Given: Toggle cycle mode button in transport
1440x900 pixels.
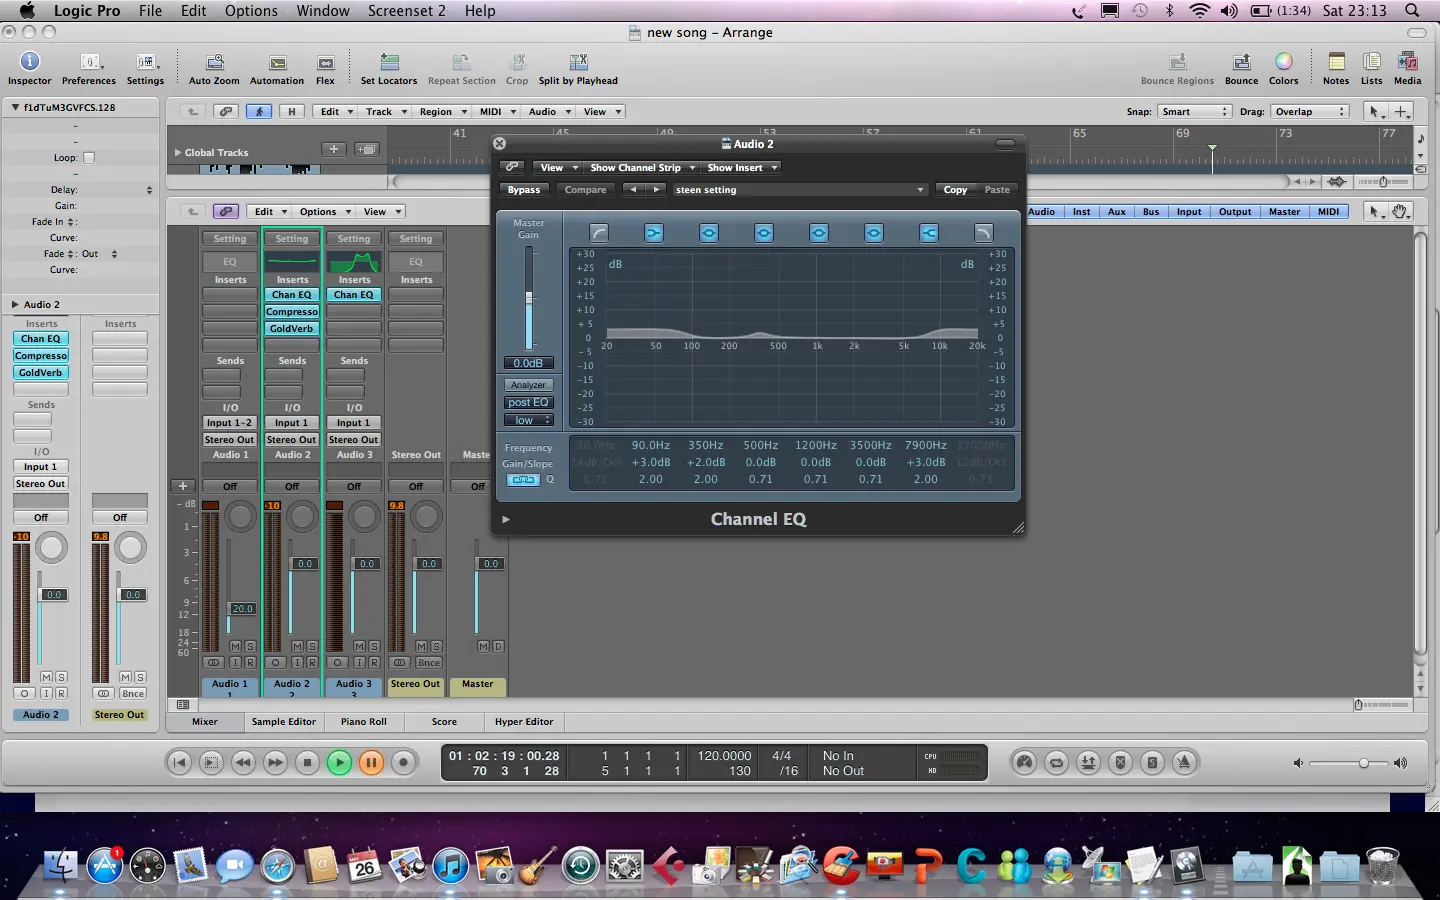Looking at the screenshot, I should (1056, 763).
